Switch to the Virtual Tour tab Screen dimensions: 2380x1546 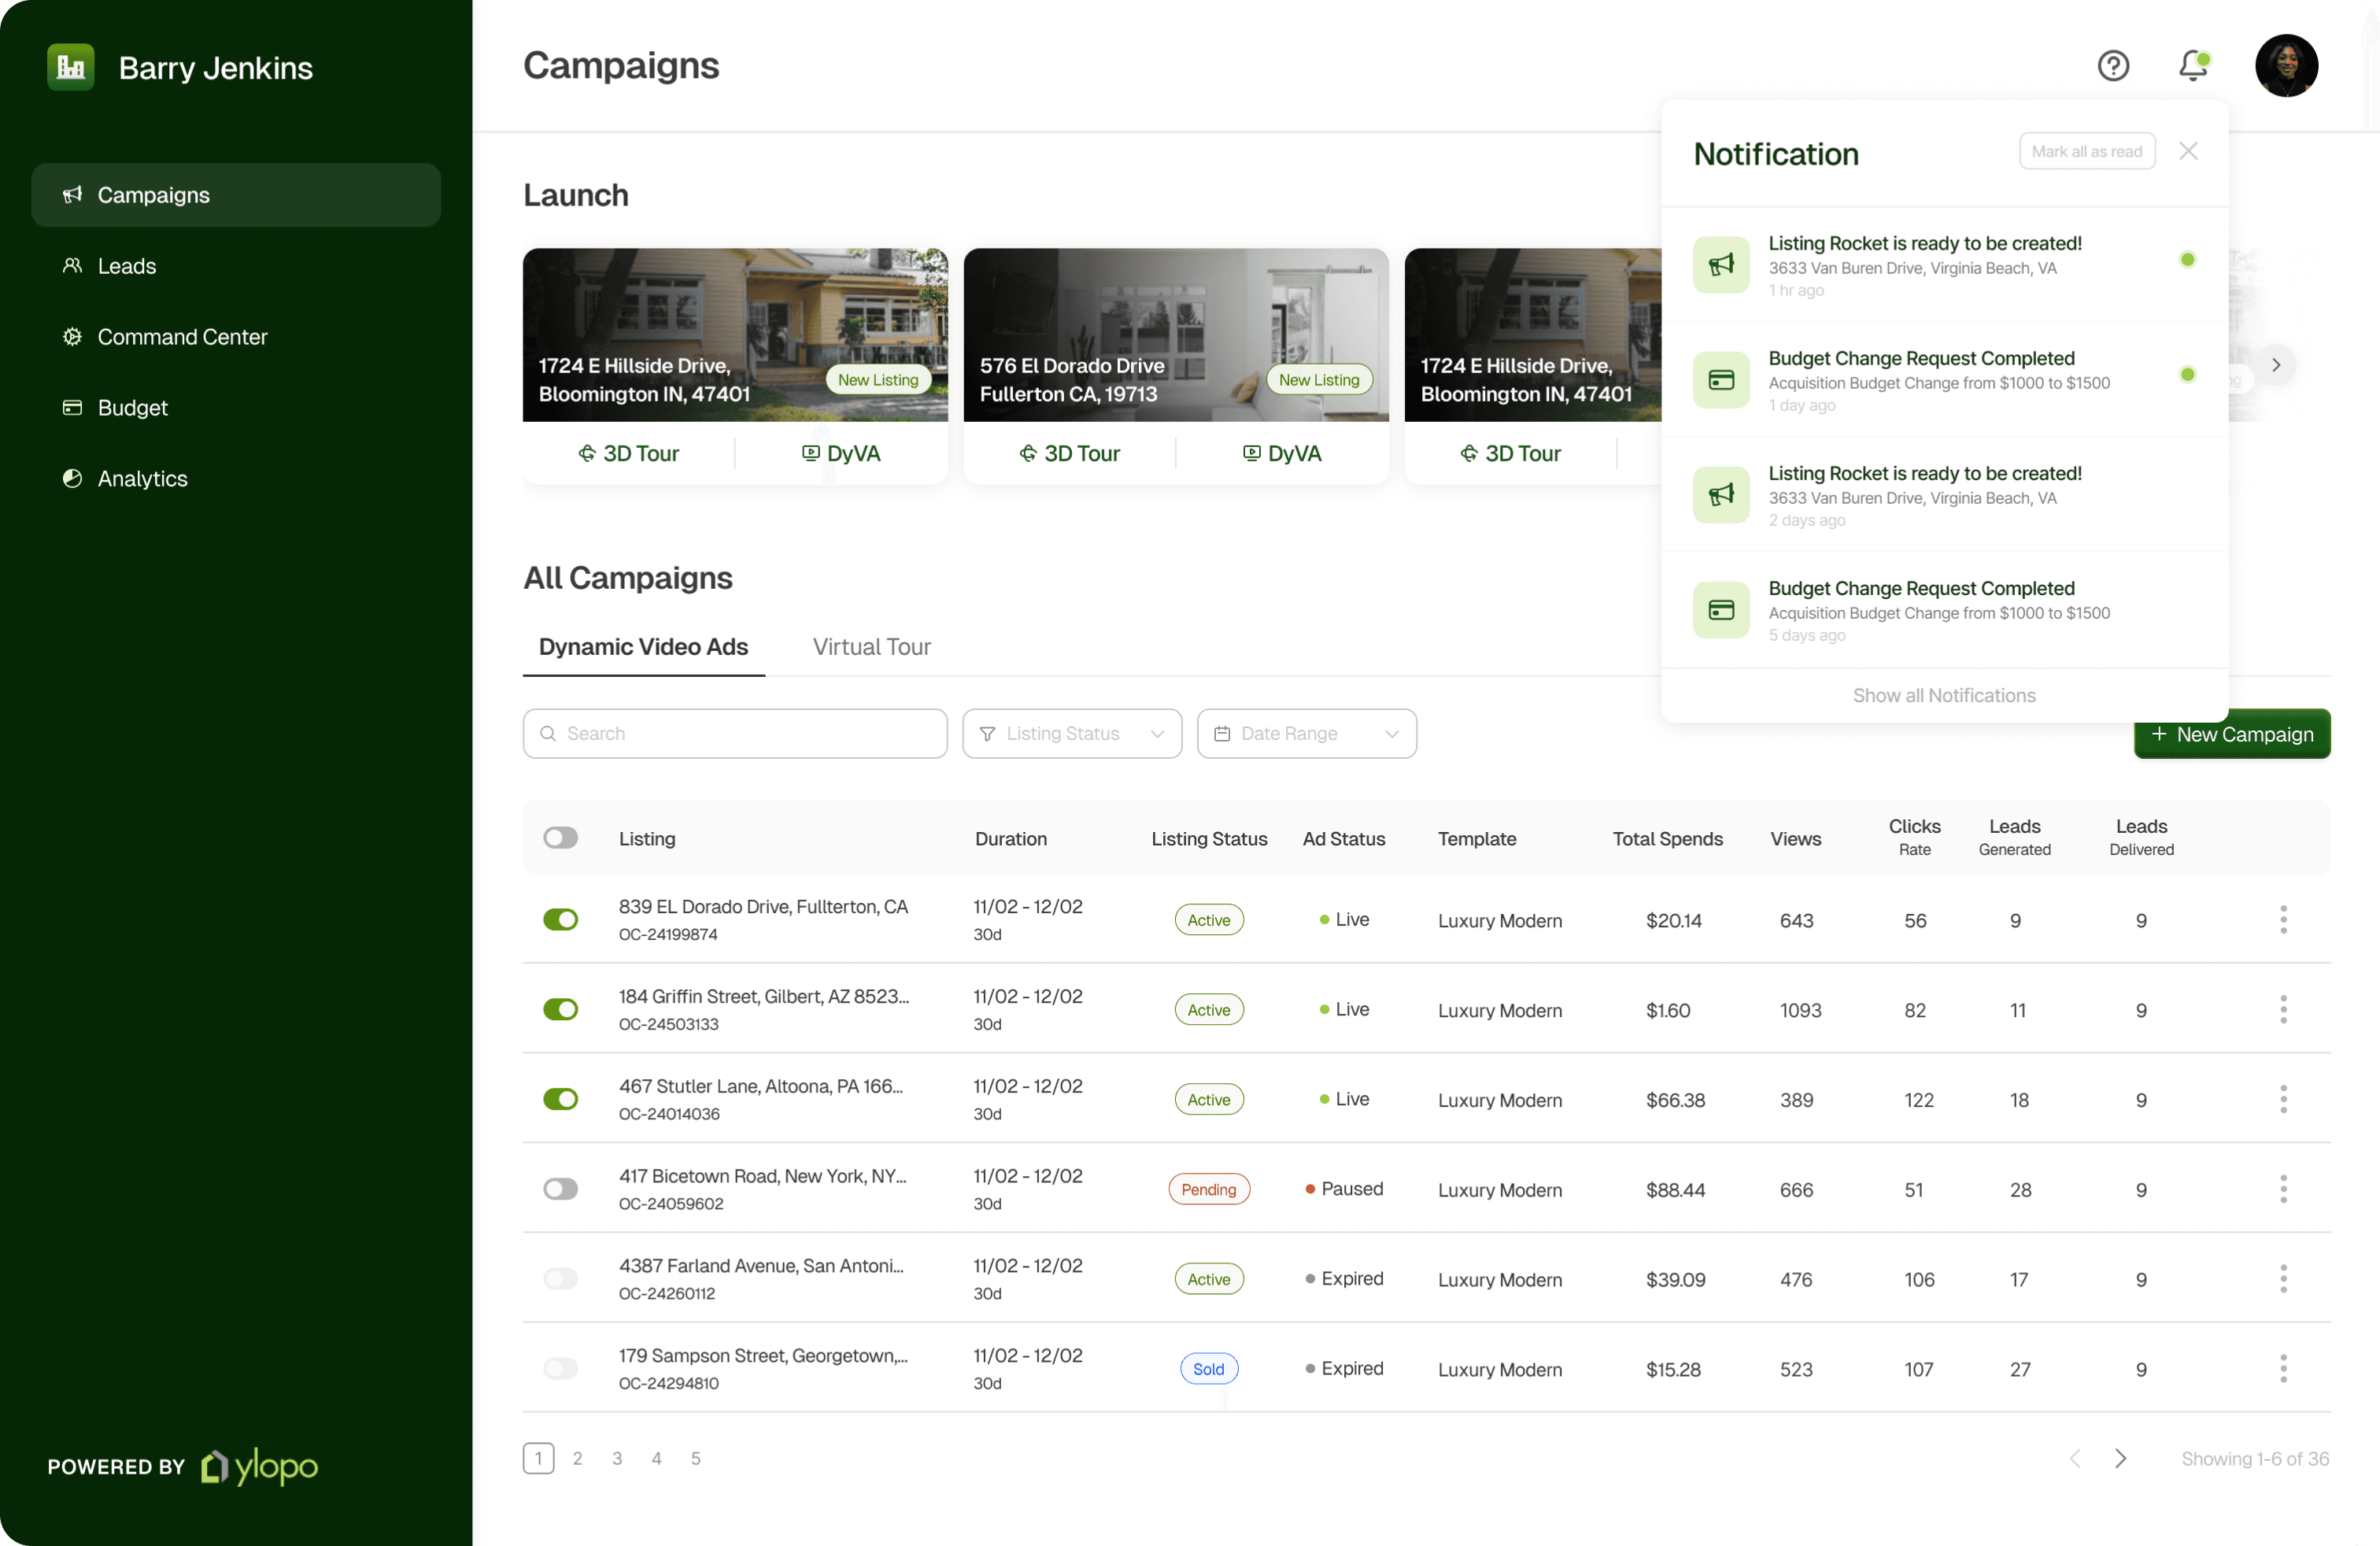(x=871, y=647)
